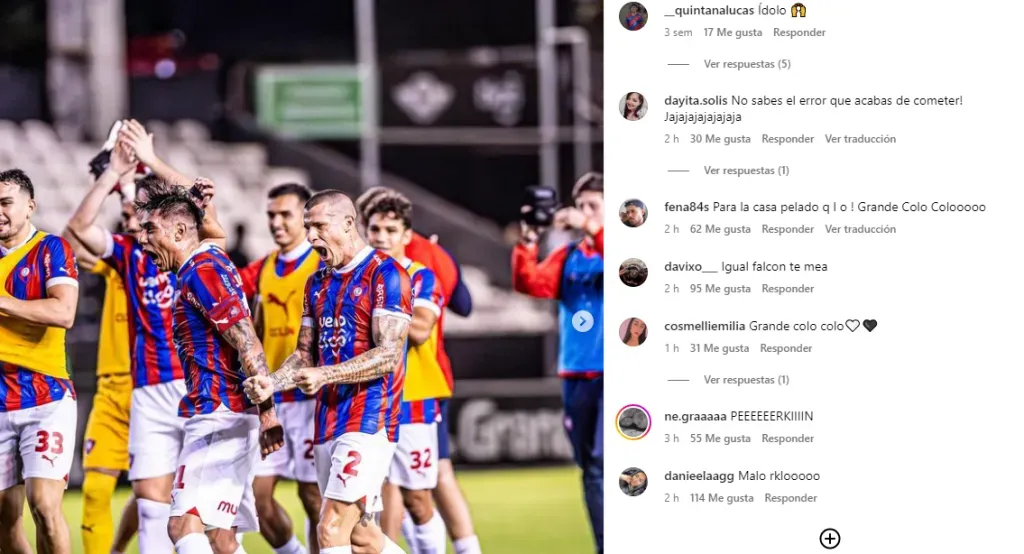Reply to davixo___ comment
The width and height of the screenshot is (1024, 554).
coord(788,289)
